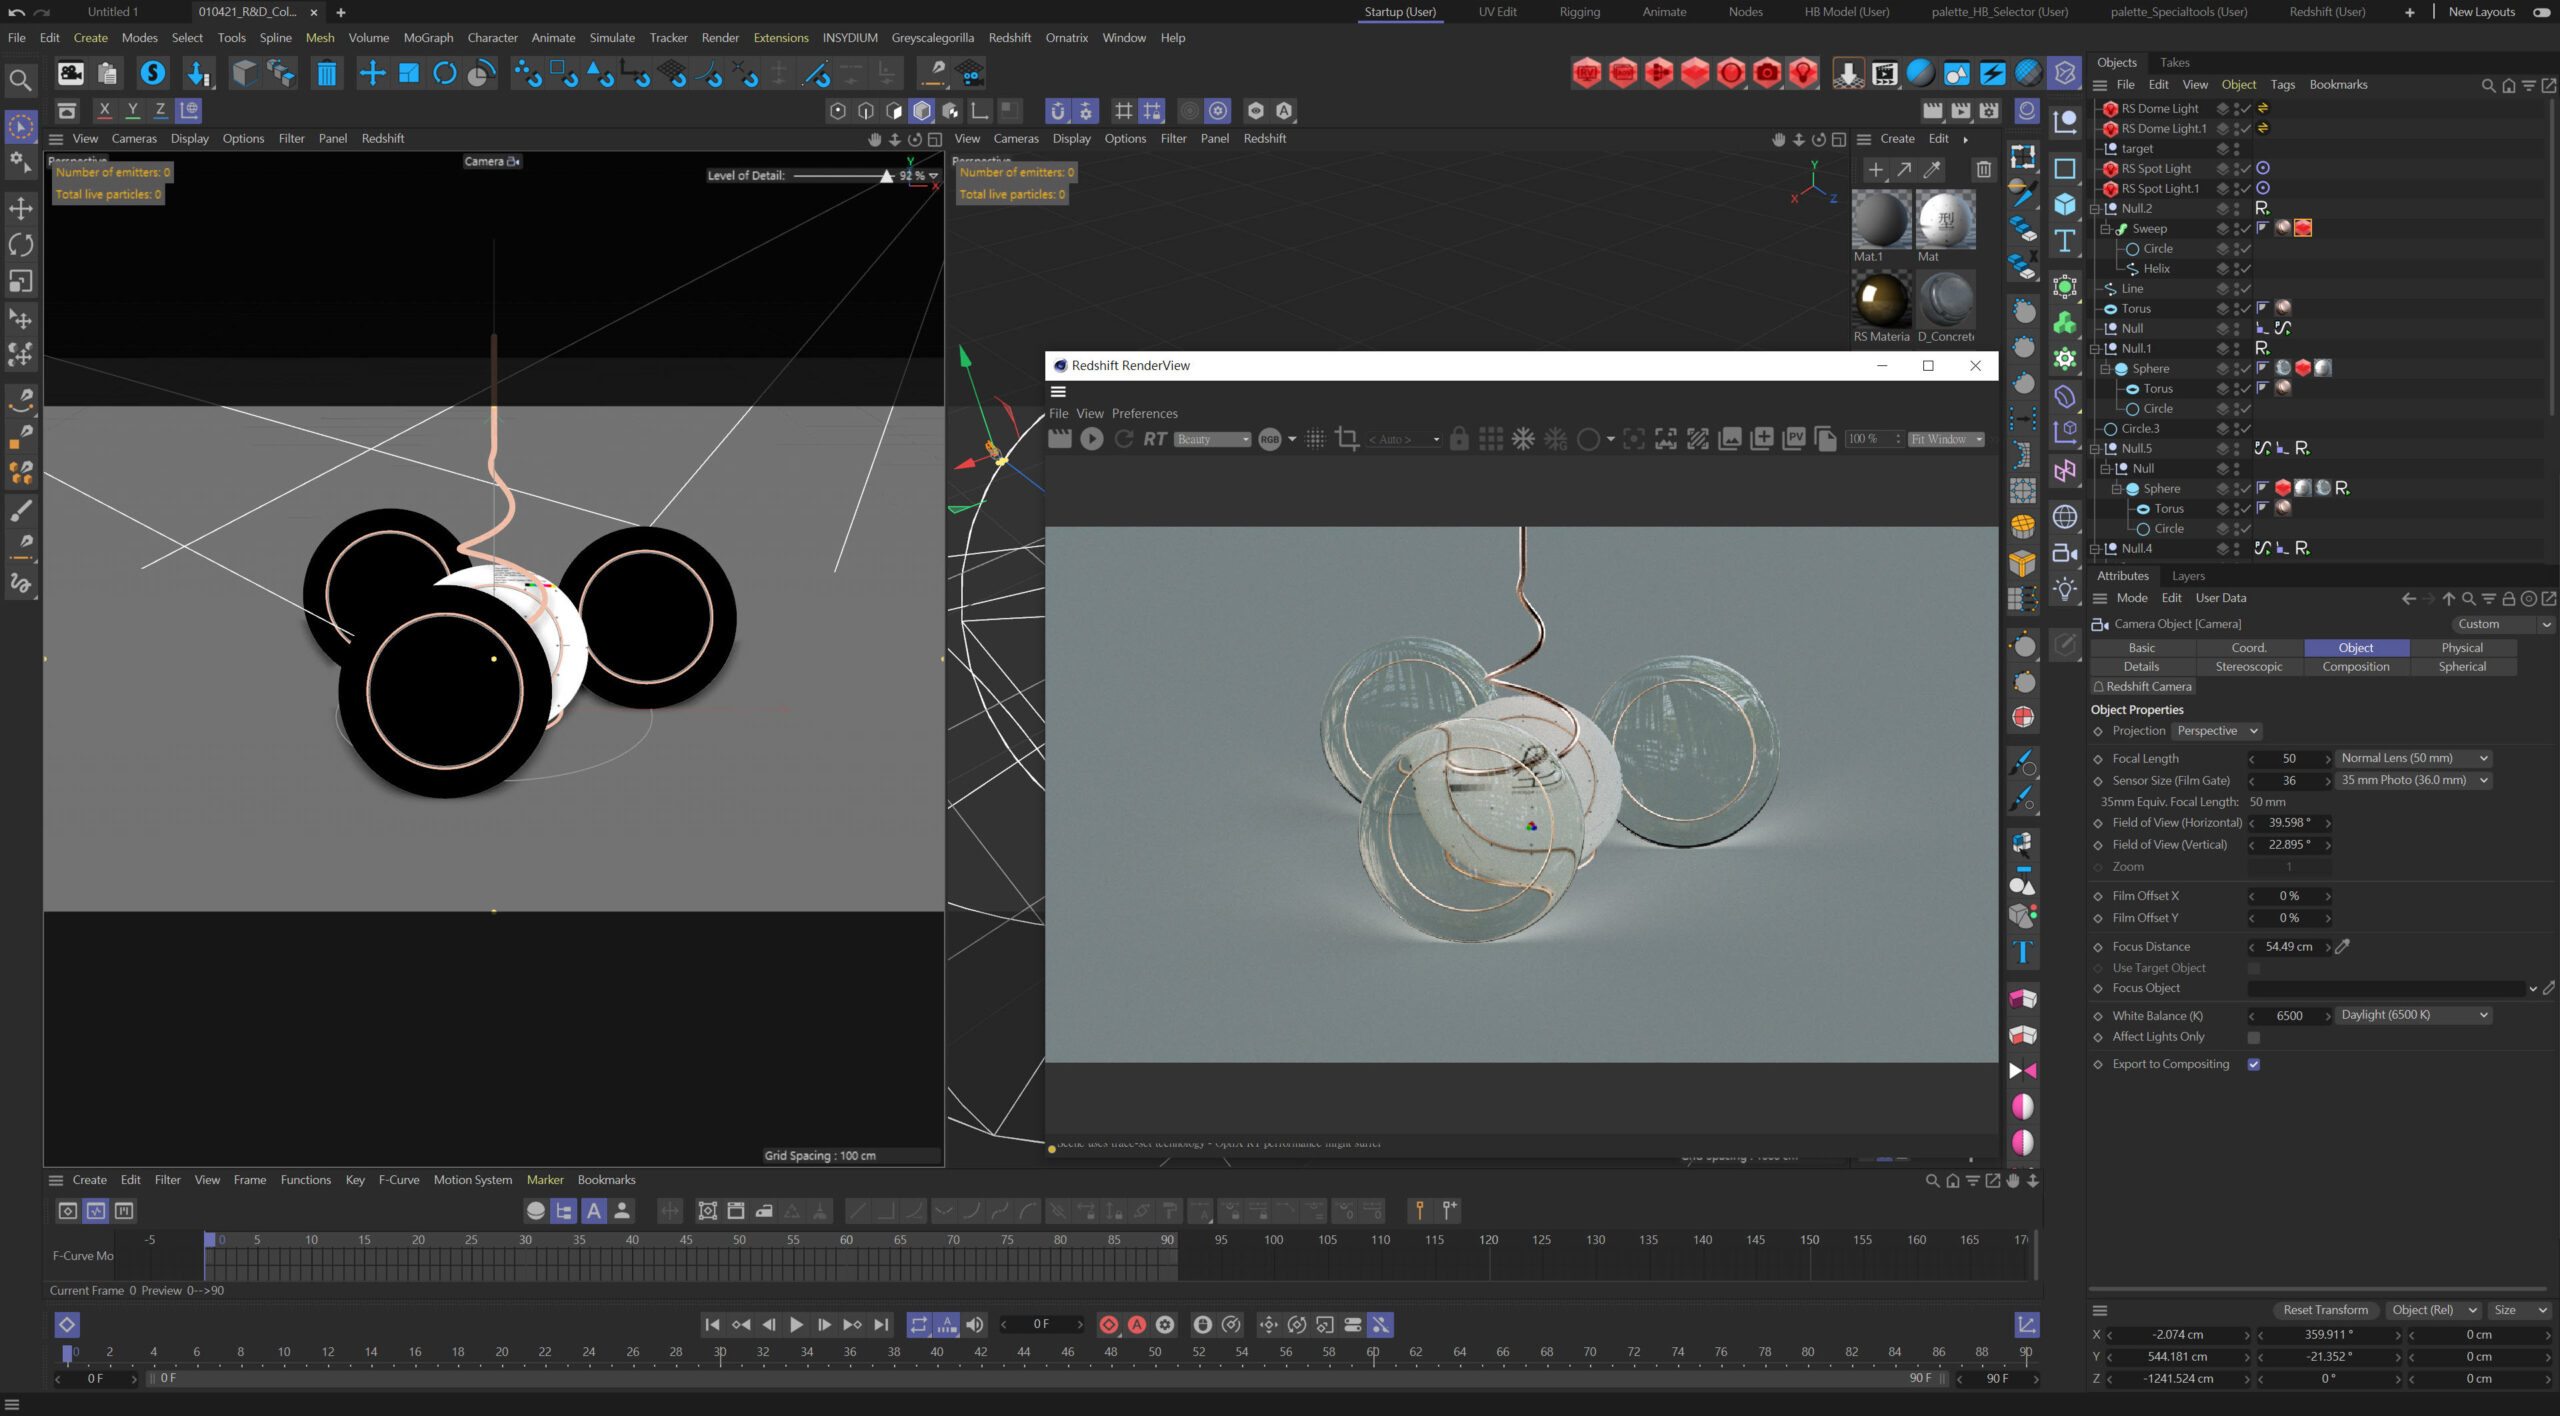Play the animation forward

pyautogui.click(x=796, y=1324)
